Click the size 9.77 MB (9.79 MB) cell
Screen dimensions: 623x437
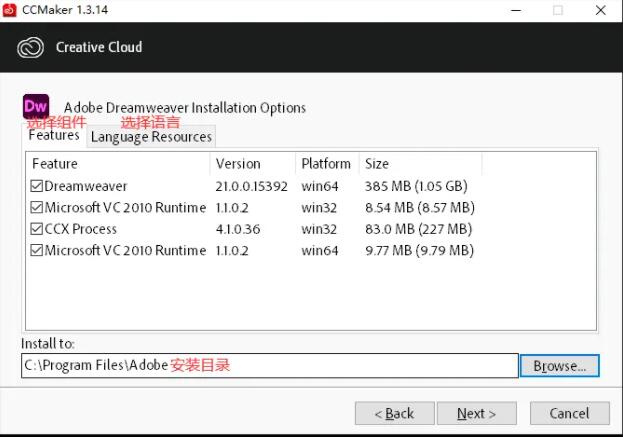pyautogui.click(x=420, y=251)
